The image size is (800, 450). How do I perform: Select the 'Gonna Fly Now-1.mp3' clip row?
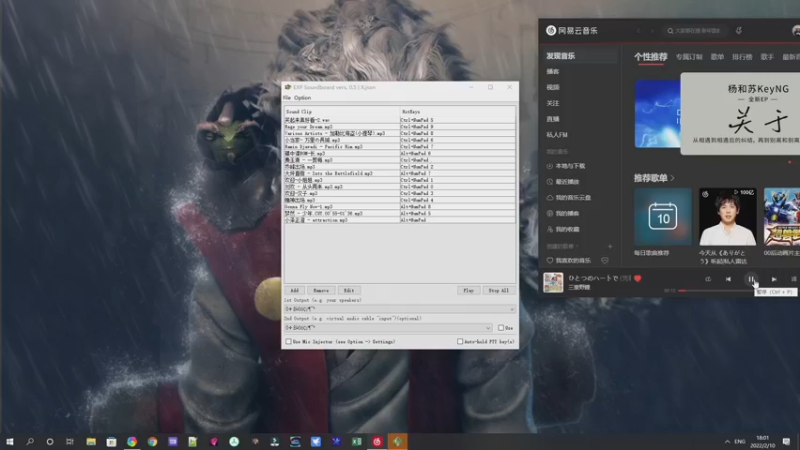coord(342,207)
